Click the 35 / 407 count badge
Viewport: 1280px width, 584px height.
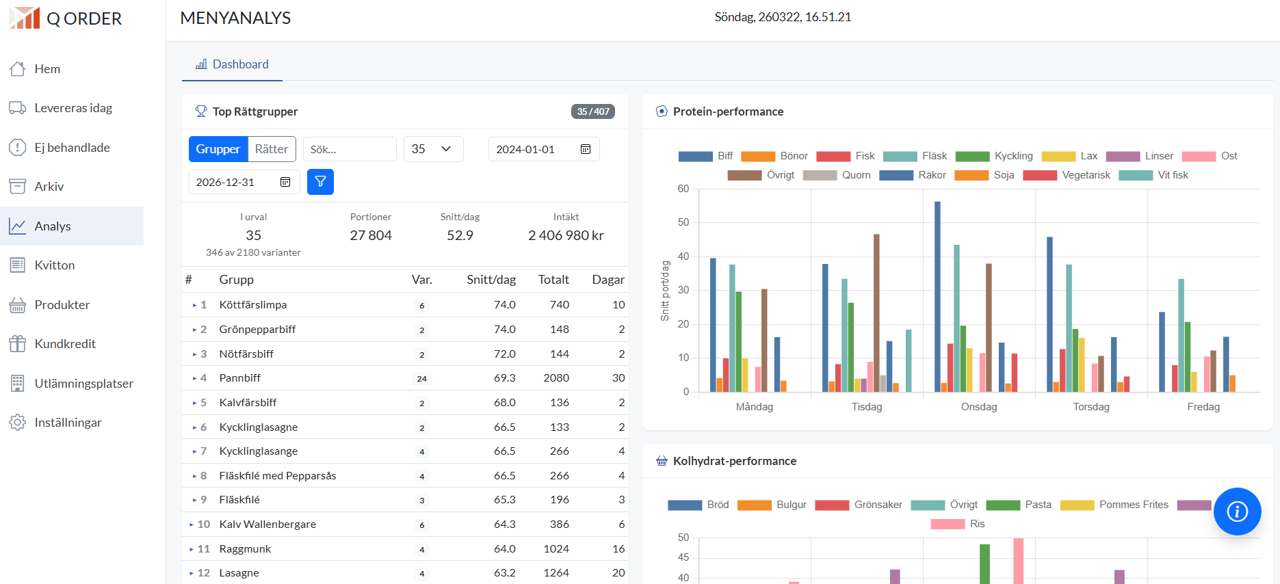[x=593, y=112]
